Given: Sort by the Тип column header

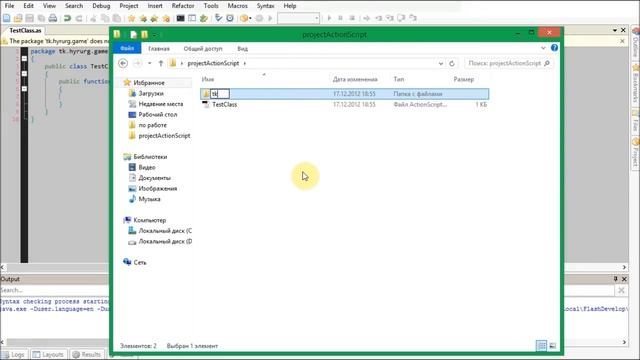Looking at the screenshot, I should (x=399, y=79).
